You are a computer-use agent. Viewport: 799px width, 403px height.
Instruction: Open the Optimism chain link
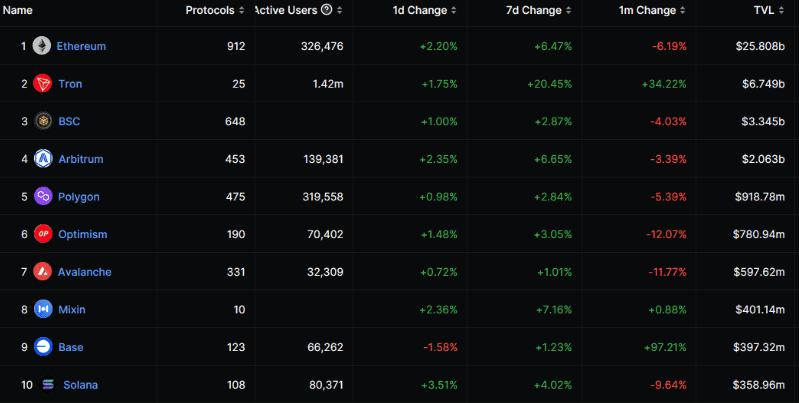pyautogui.click(x=83, y=235)
